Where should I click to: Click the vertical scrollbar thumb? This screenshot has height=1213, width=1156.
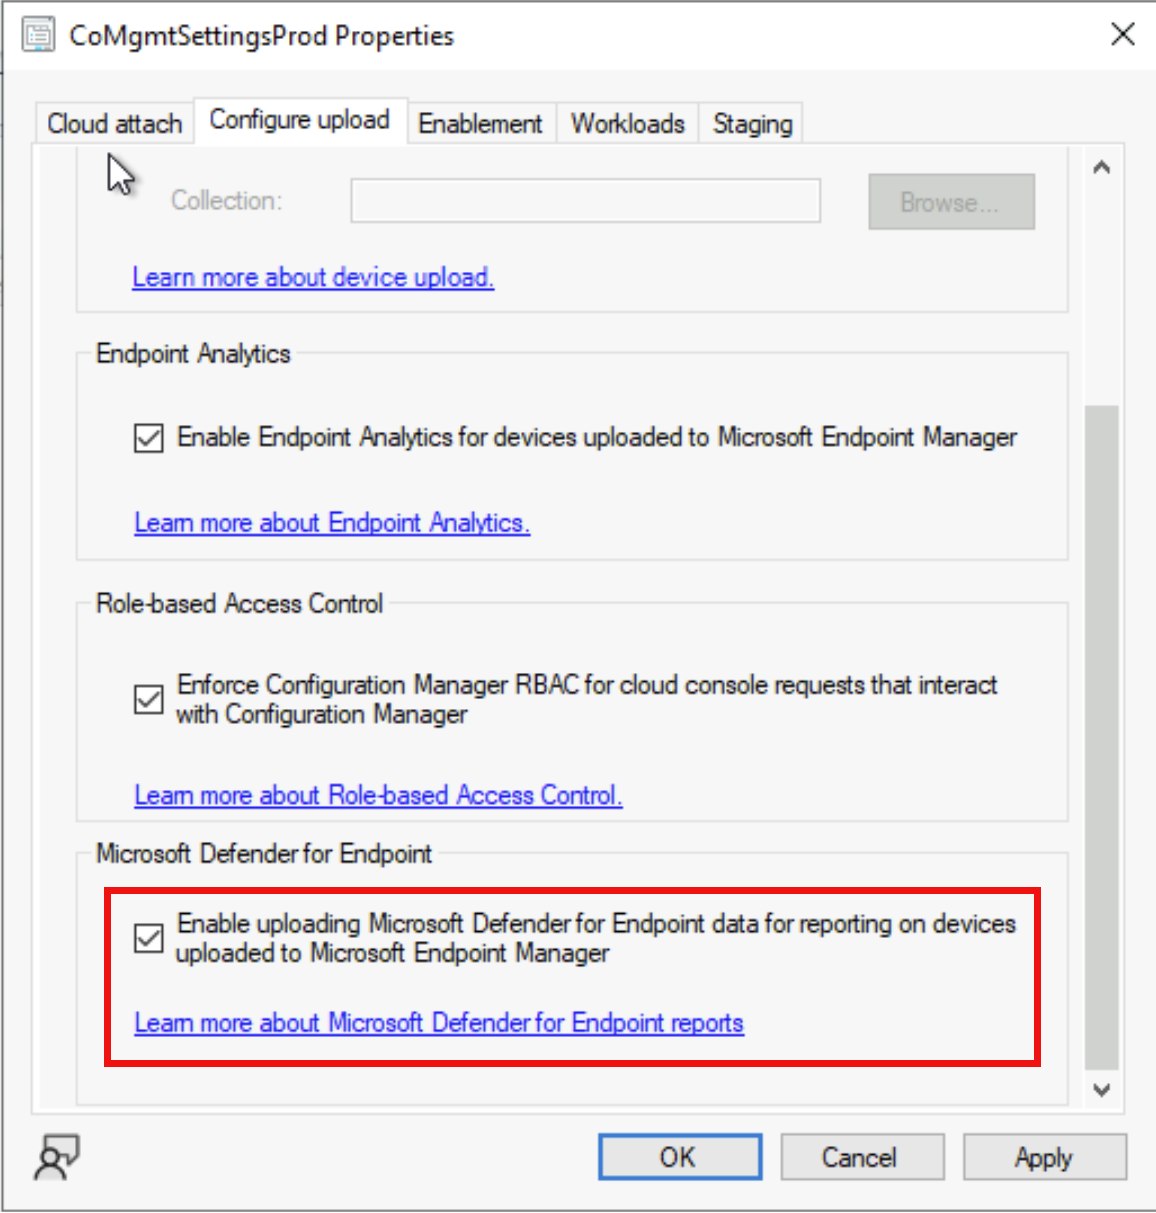tap(1101, 735)
